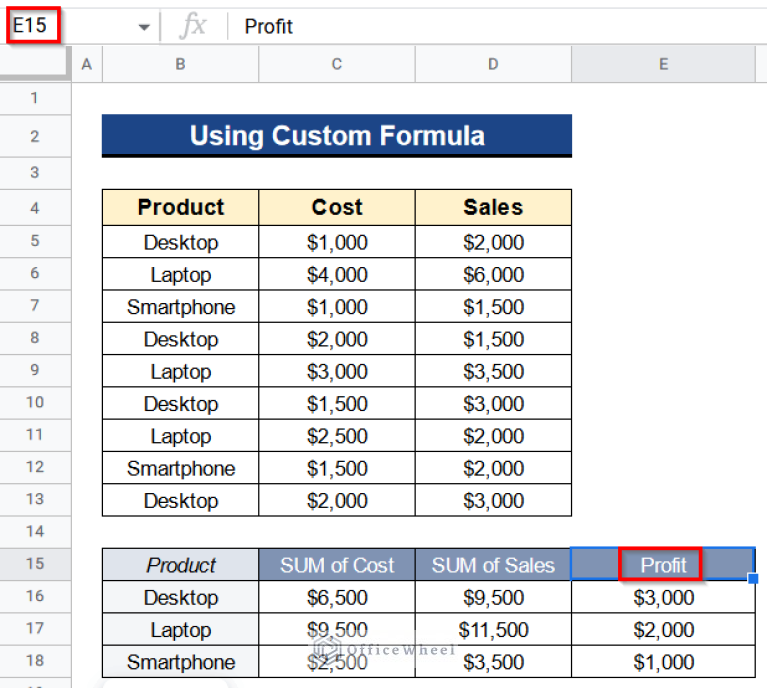Select the Sales column heading cell
Viewport: 767px width, 688px height.
[493, 207]
